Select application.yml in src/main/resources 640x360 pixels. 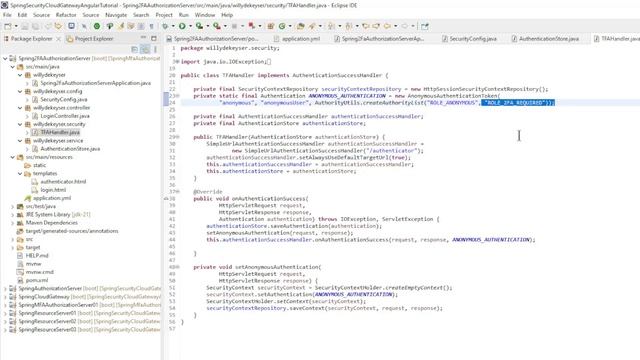point(51,198)
